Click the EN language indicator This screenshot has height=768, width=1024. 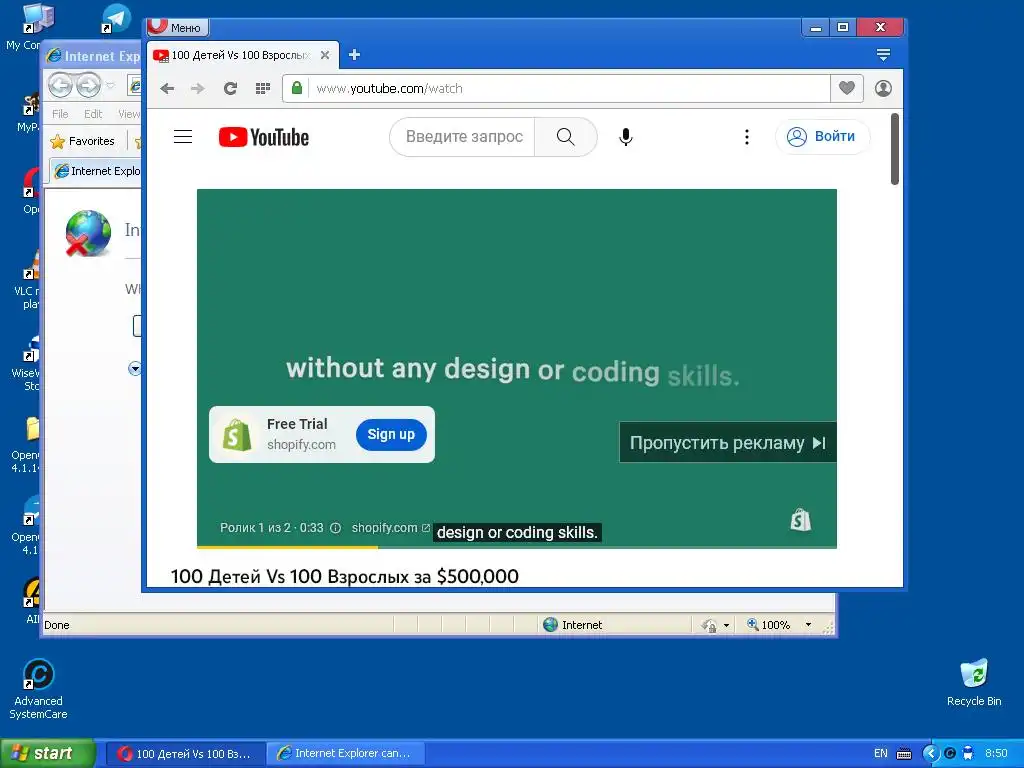[880, 753]
